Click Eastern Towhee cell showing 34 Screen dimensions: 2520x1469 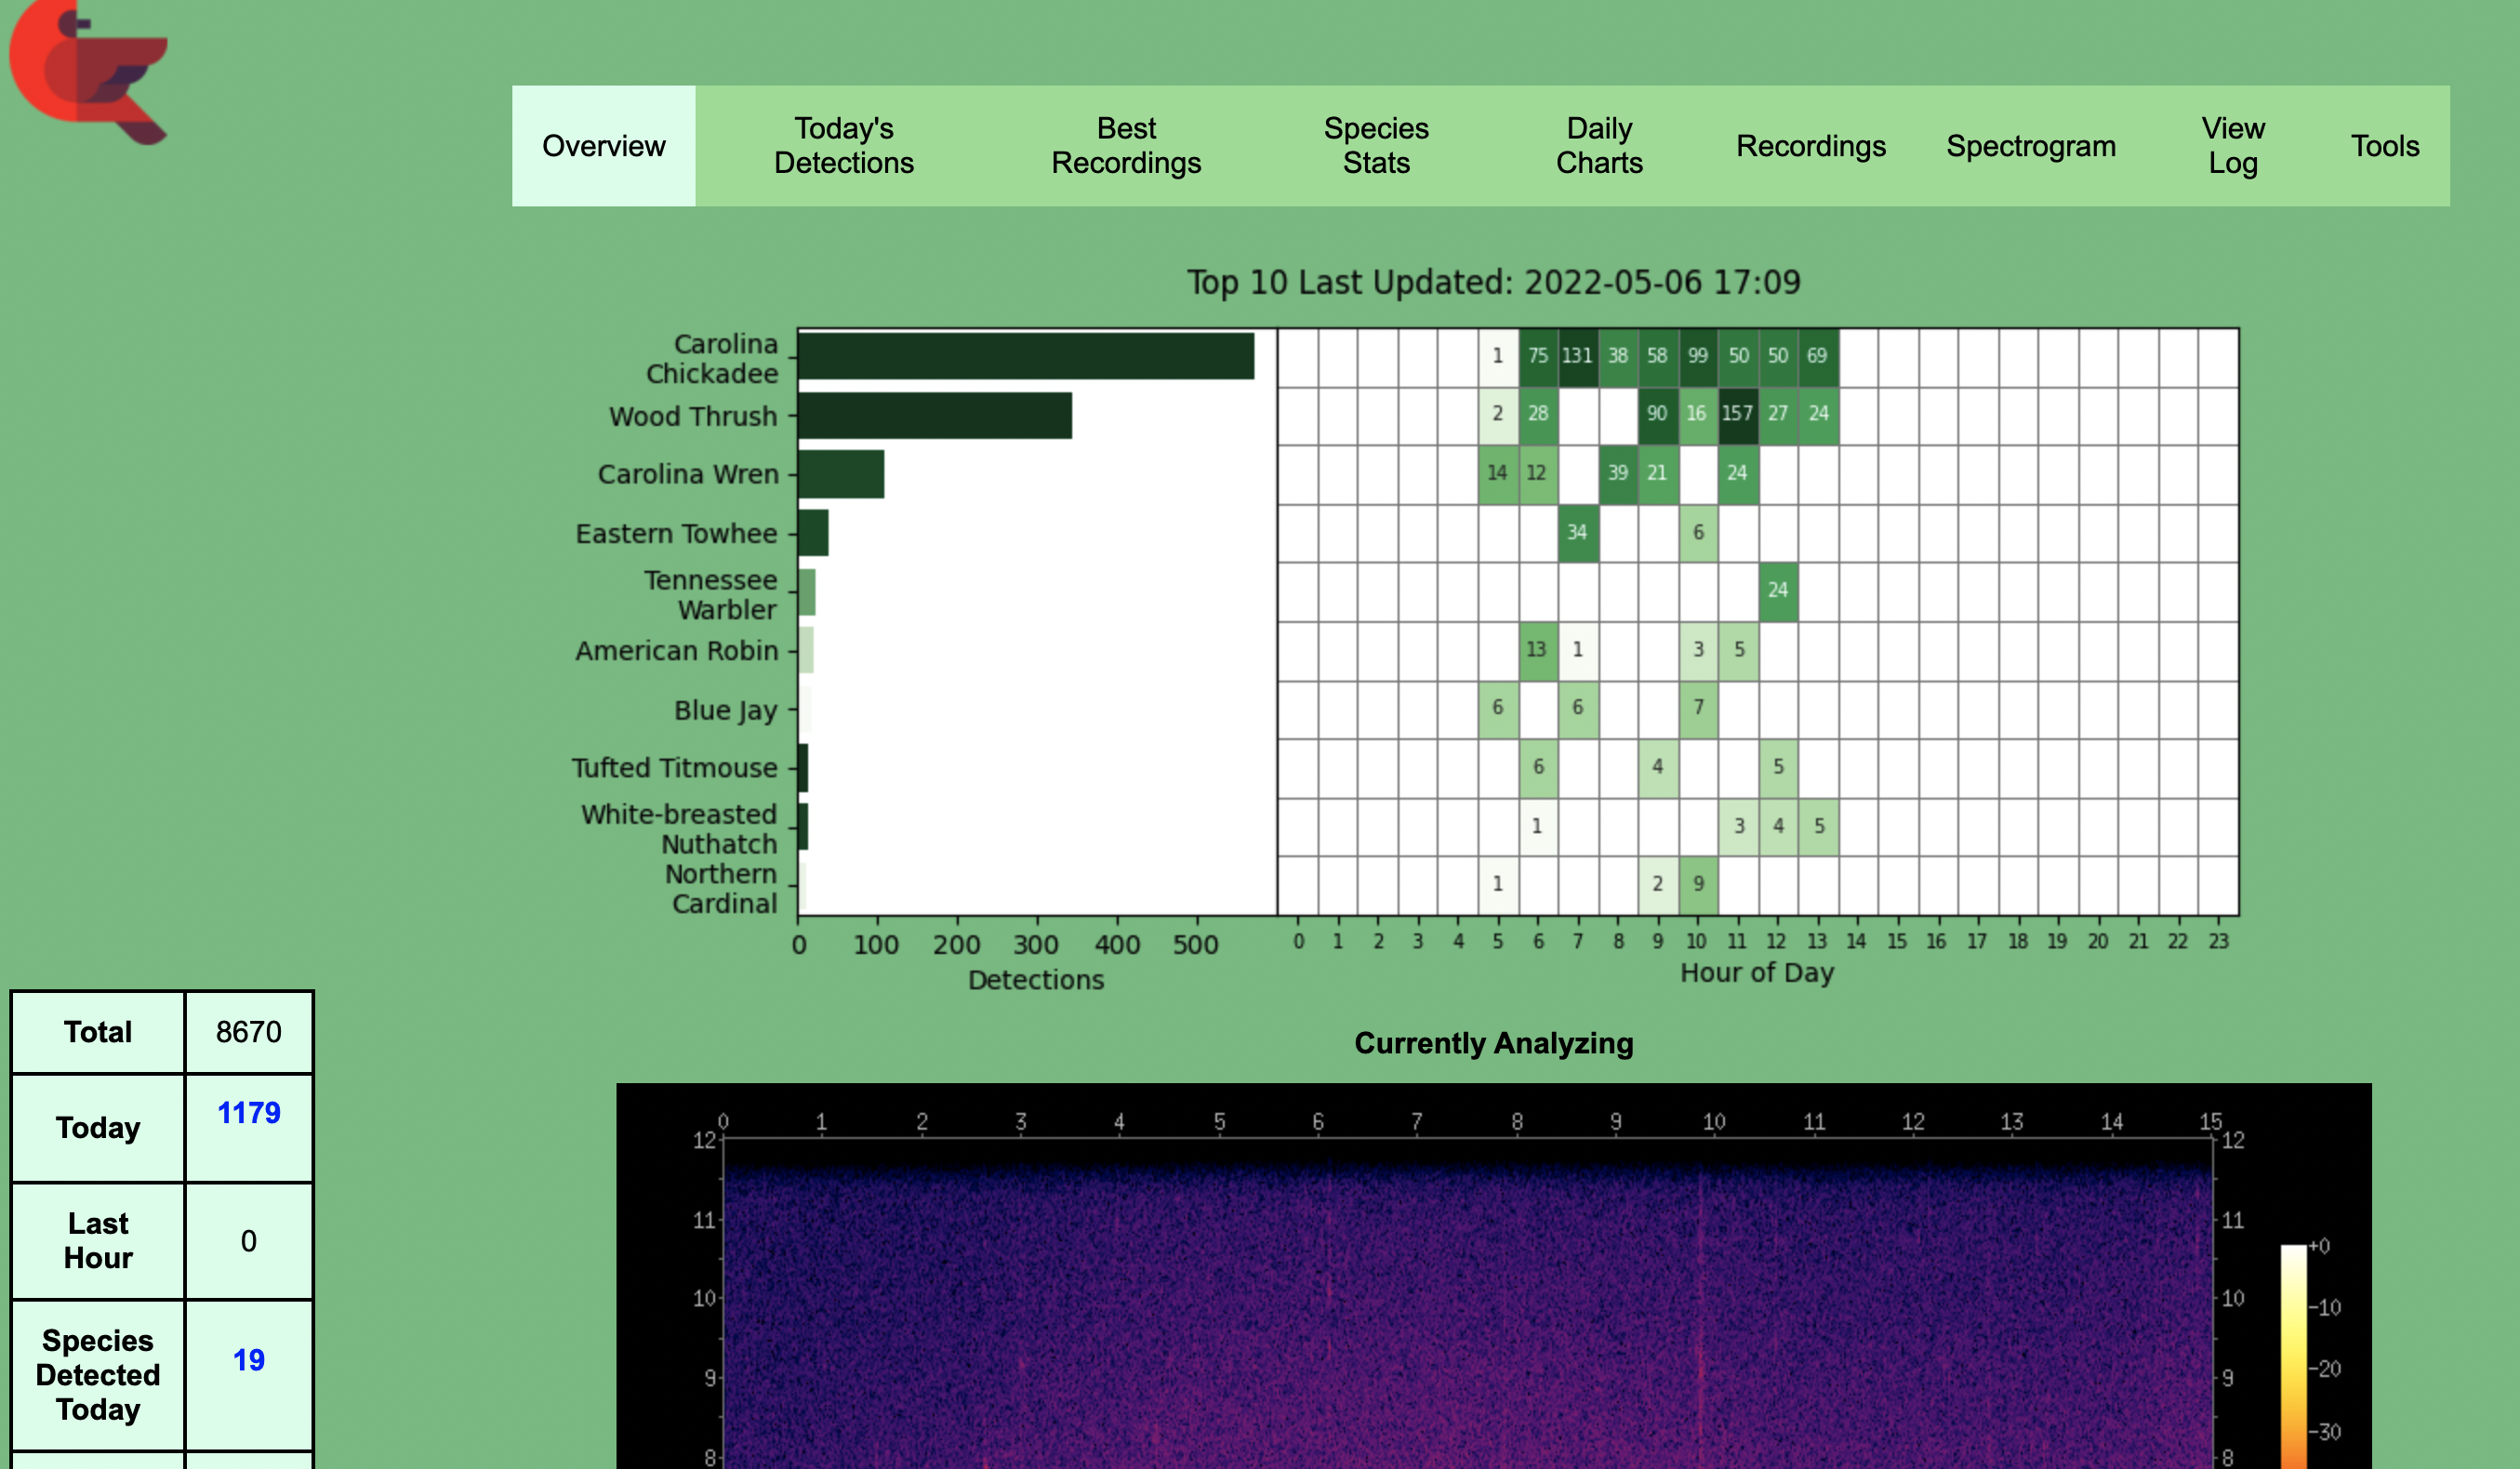tap(1577, 532)
